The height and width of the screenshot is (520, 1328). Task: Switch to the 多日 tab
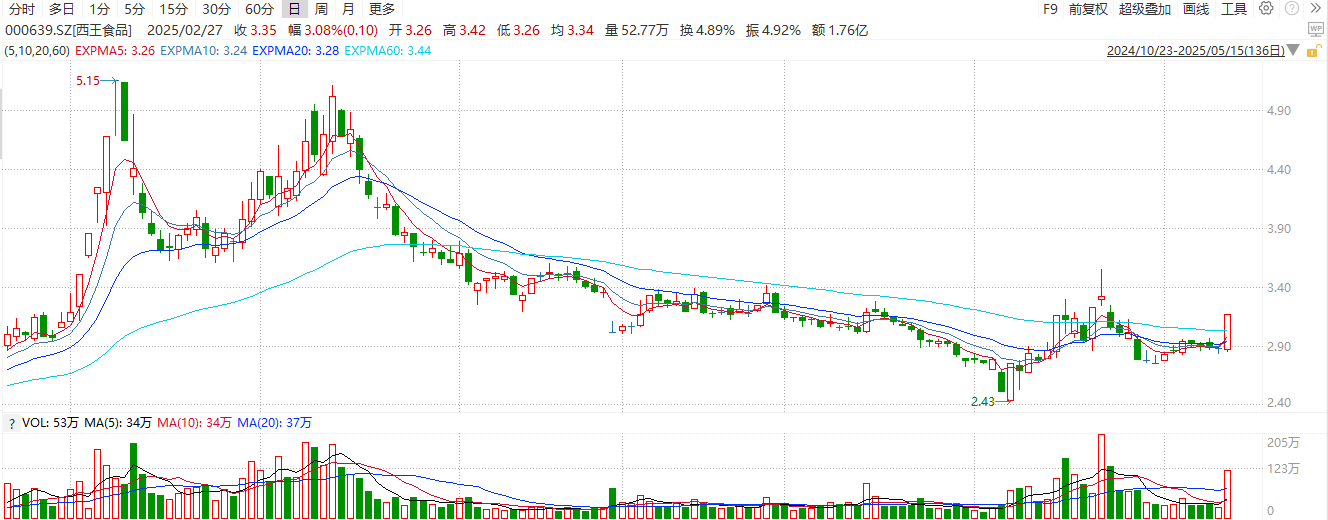pos(62,9)
